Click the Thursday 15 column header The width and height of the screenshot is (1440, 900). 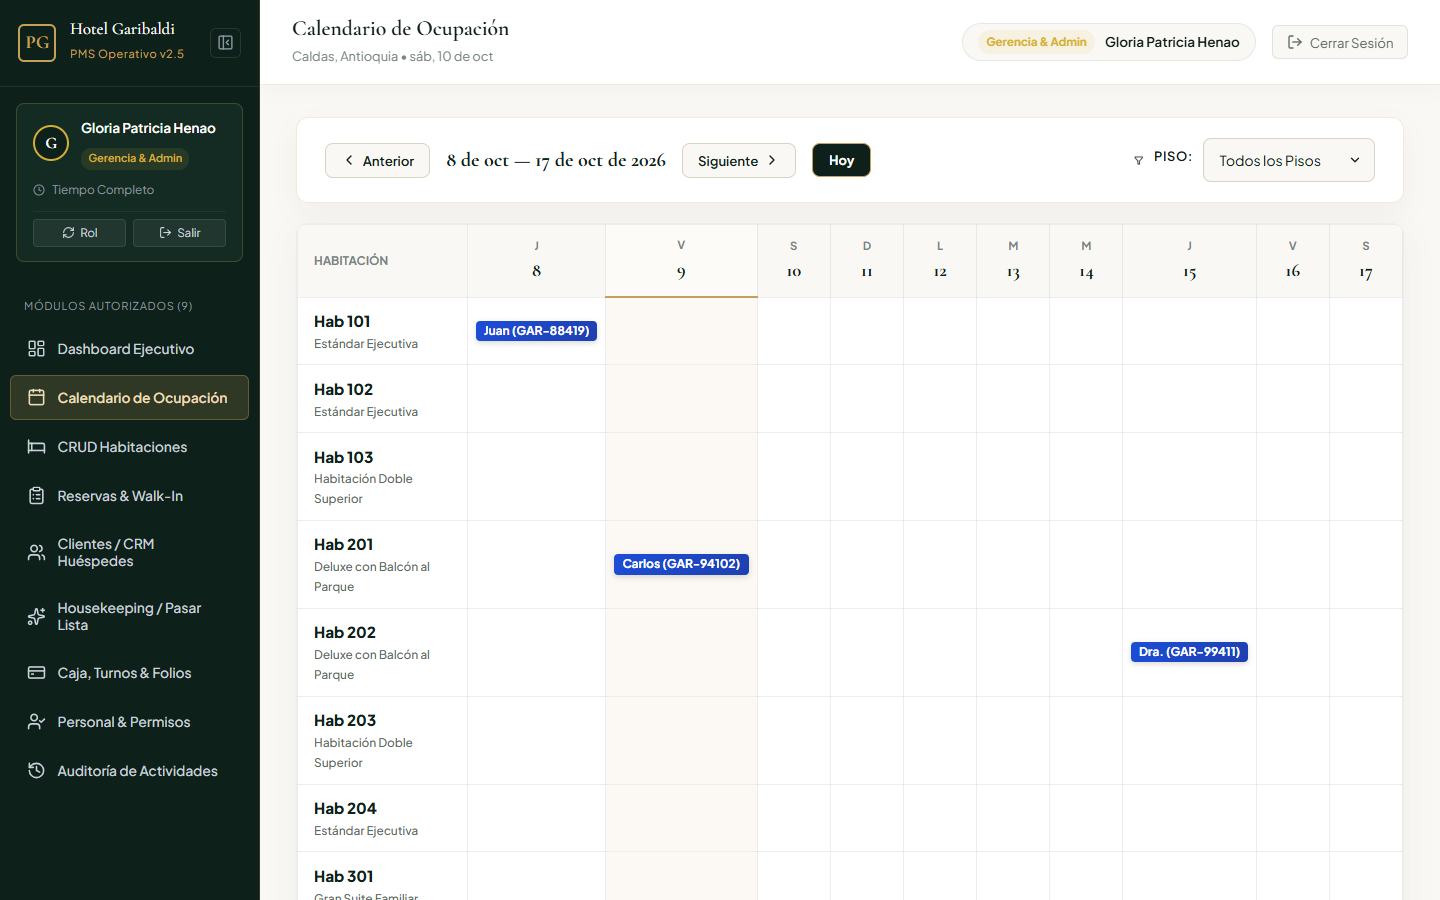click(x=1189, y=261)
